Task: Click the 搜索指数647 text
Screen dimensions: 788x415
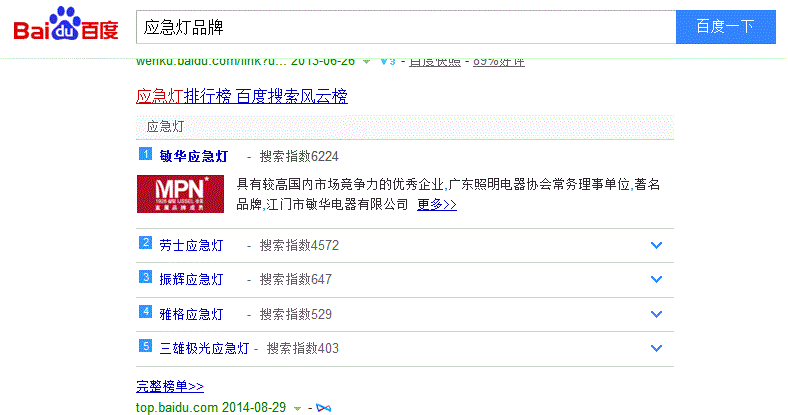Action: [x=296, y=280]
